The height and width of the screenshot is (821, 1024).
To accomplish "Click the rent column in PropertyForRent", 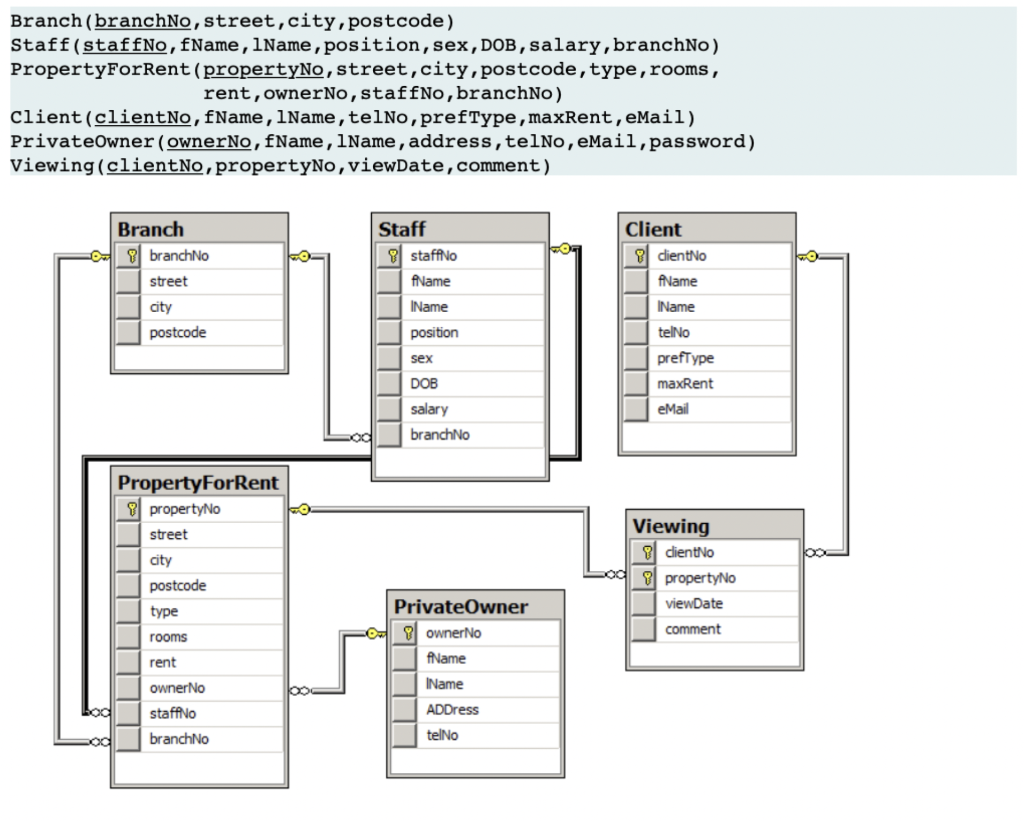I will 199,662.
